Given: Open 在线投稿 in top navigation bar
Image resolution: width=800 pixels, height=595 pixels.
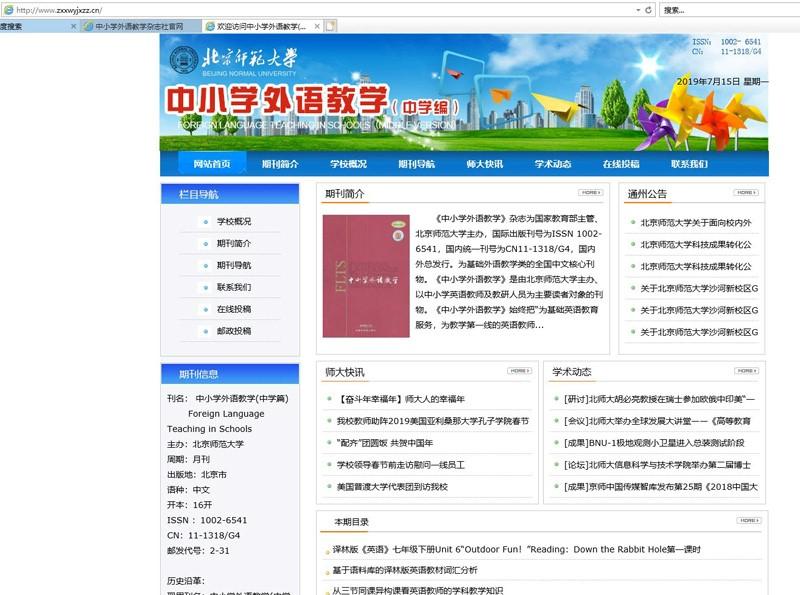Looking at the screenshot, I should pyautogui.click(x=621, y=164).
